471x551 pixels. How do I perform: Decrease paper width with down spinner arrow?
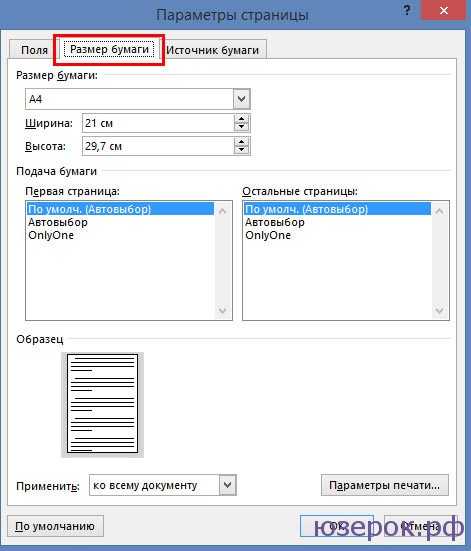tap(241, 127)
